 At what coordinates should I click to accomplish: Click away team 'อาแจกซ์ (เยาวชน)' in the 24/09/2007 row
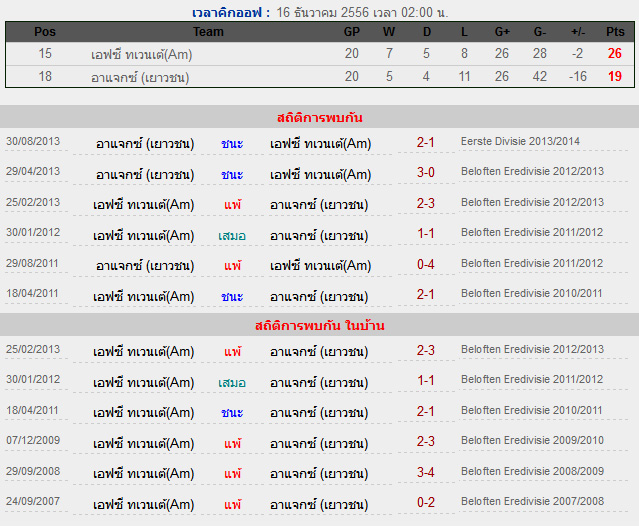tap(319, 504)
